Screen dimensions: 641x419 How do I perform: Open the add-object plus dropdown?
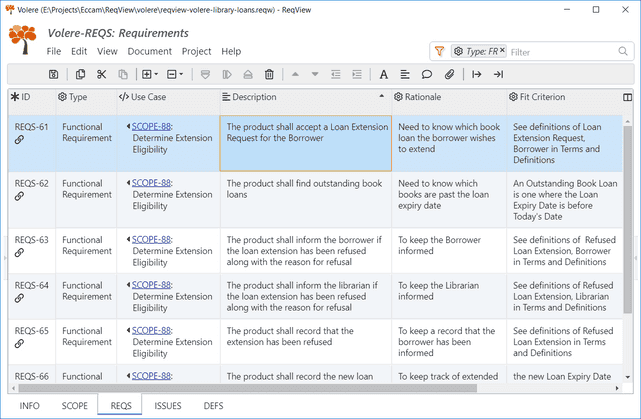pyautogui.click(x=149, y=74)
